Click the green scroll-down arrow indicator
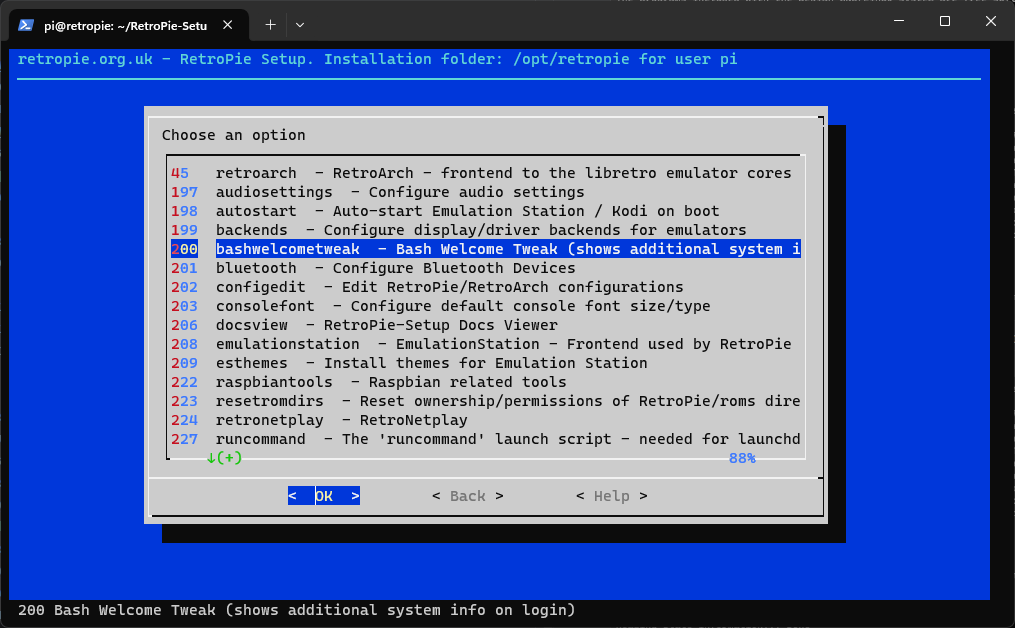This screenshot has height=628, width=1015. coord(212,458)
